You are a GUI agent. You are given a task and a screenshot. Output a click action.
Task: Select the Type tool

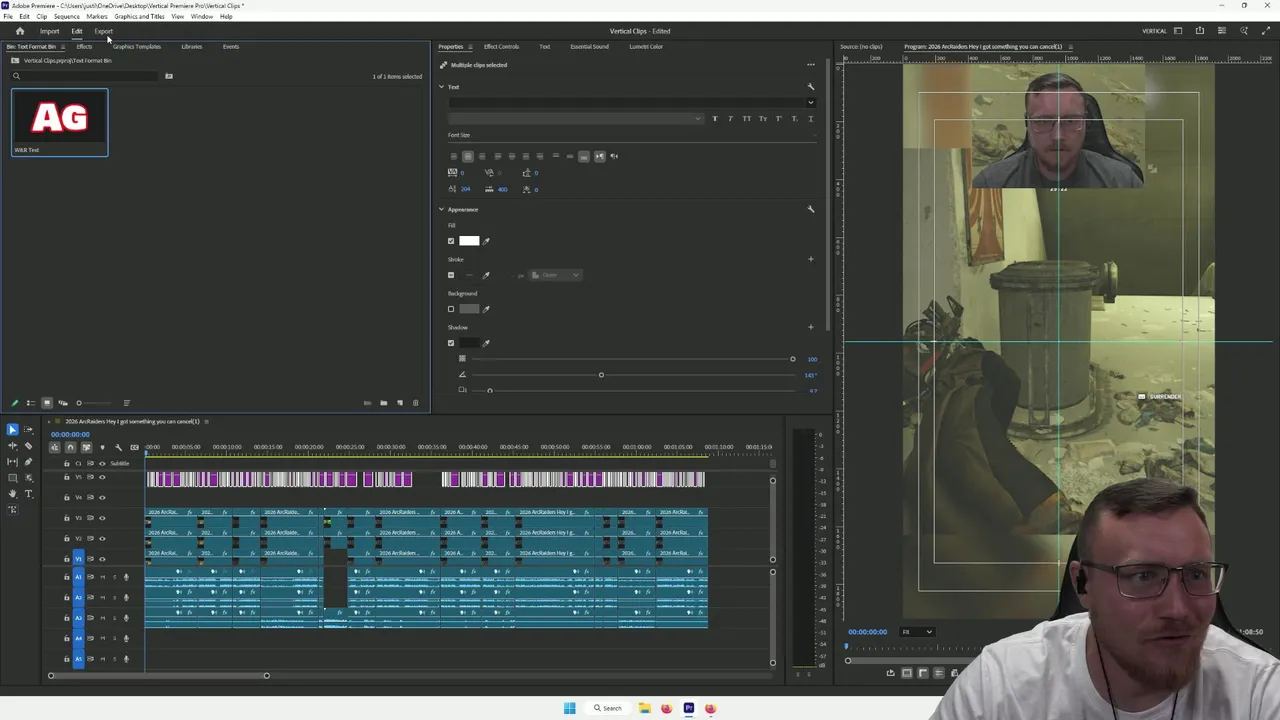pyautogui.click(x=28, y=494)
